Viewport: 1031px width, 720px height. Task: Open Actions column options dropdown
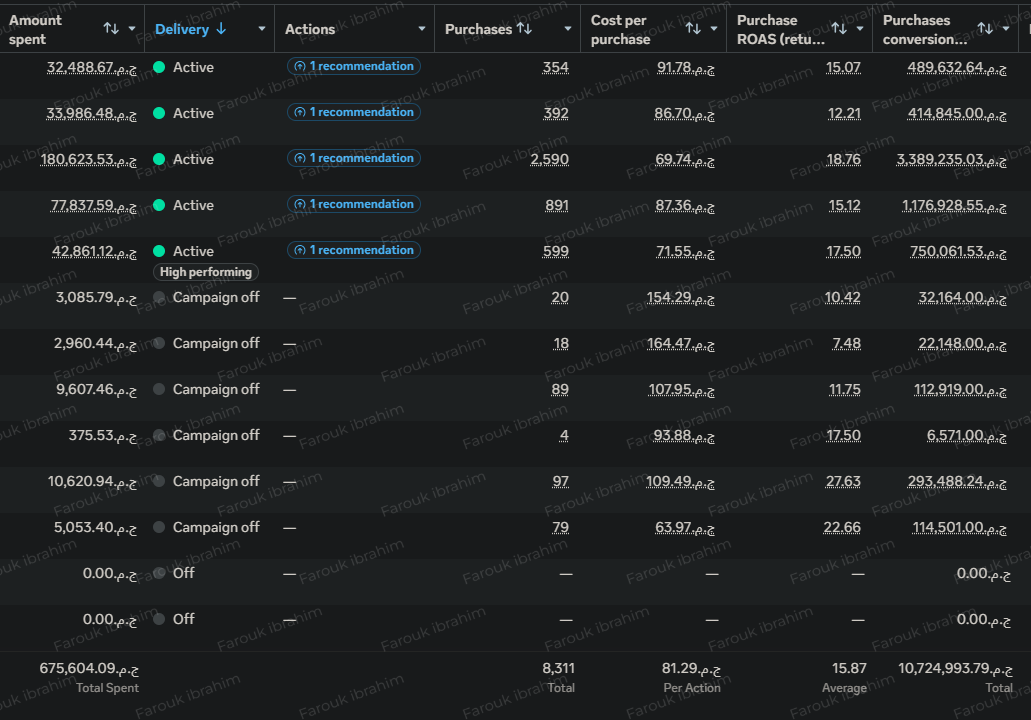click(422, 29)
